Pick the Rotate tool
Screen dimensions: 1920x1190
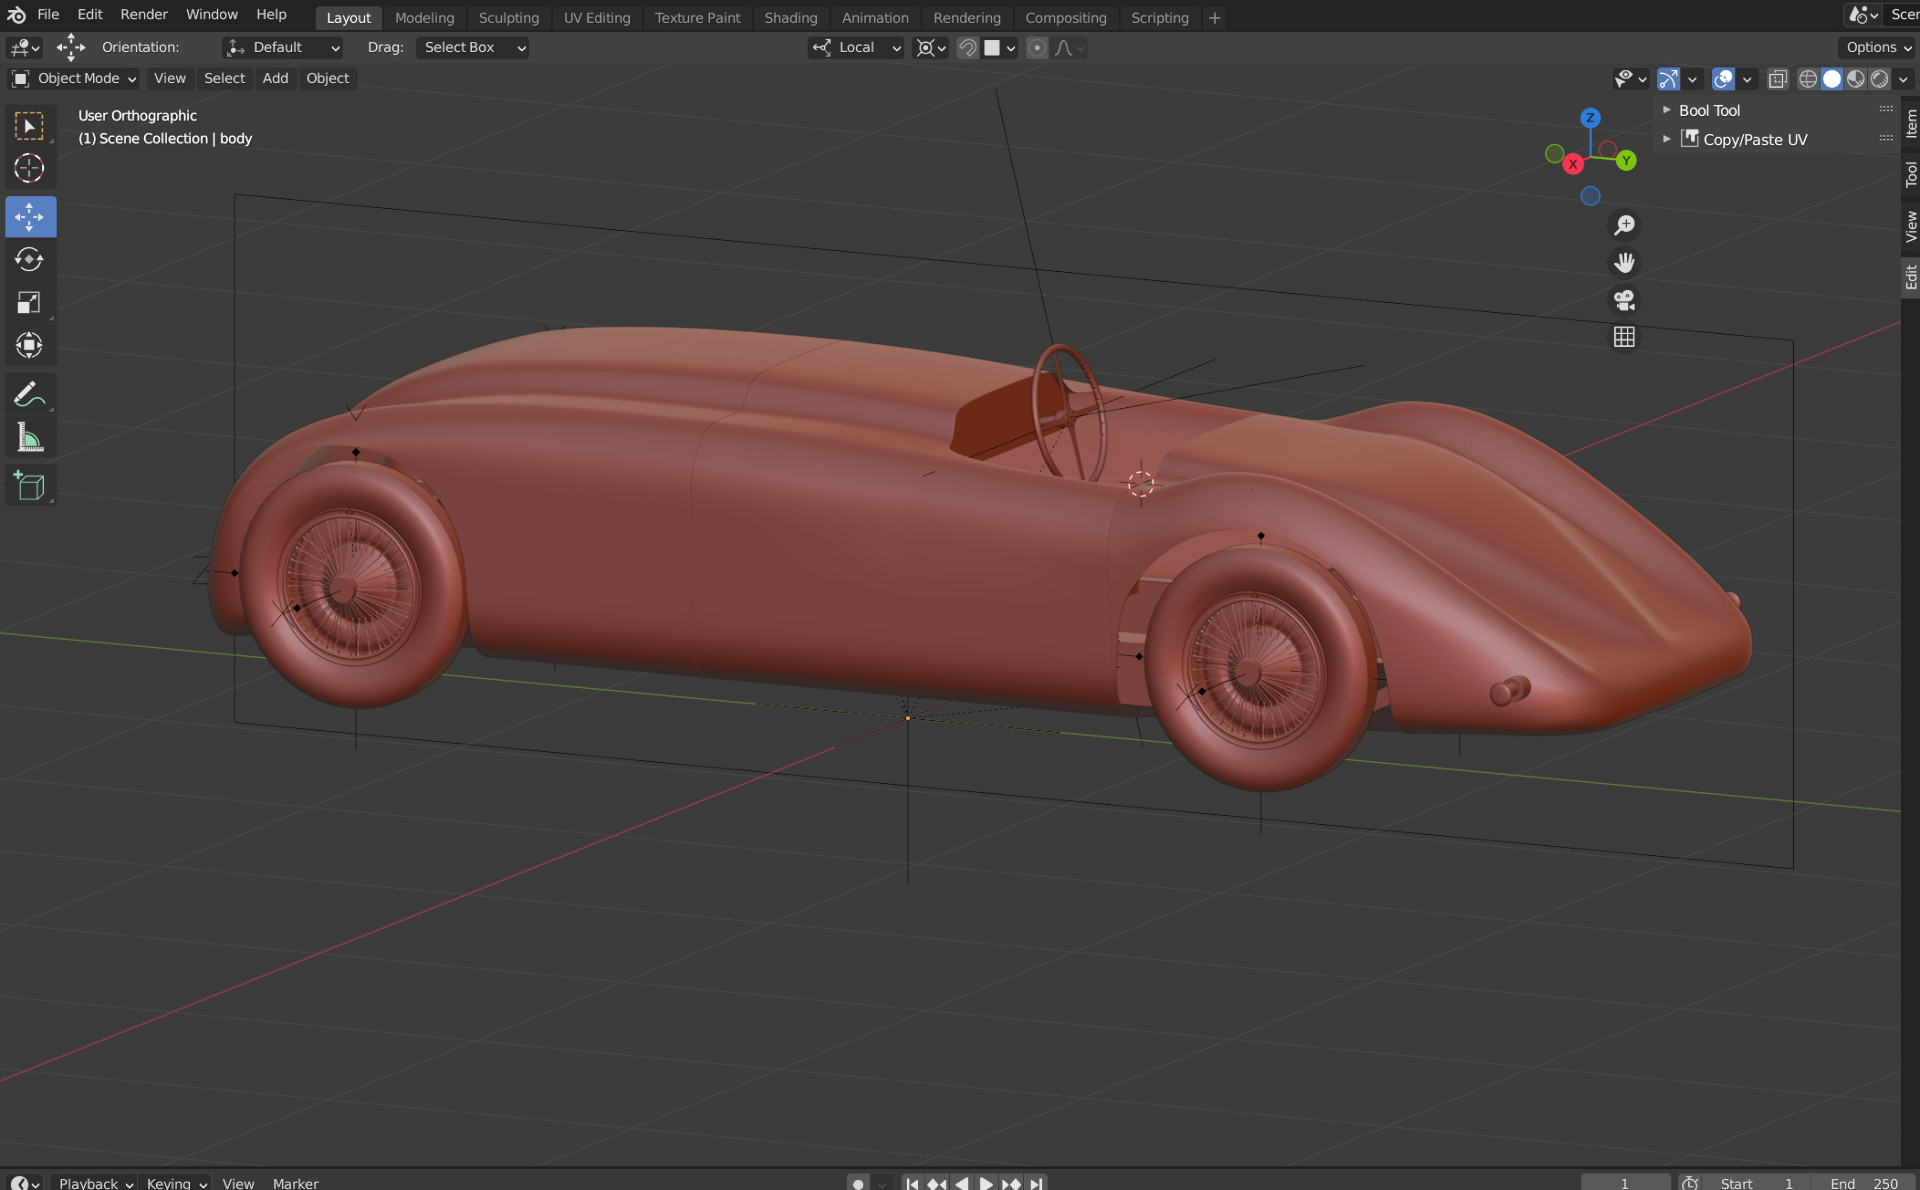(29, 259)
